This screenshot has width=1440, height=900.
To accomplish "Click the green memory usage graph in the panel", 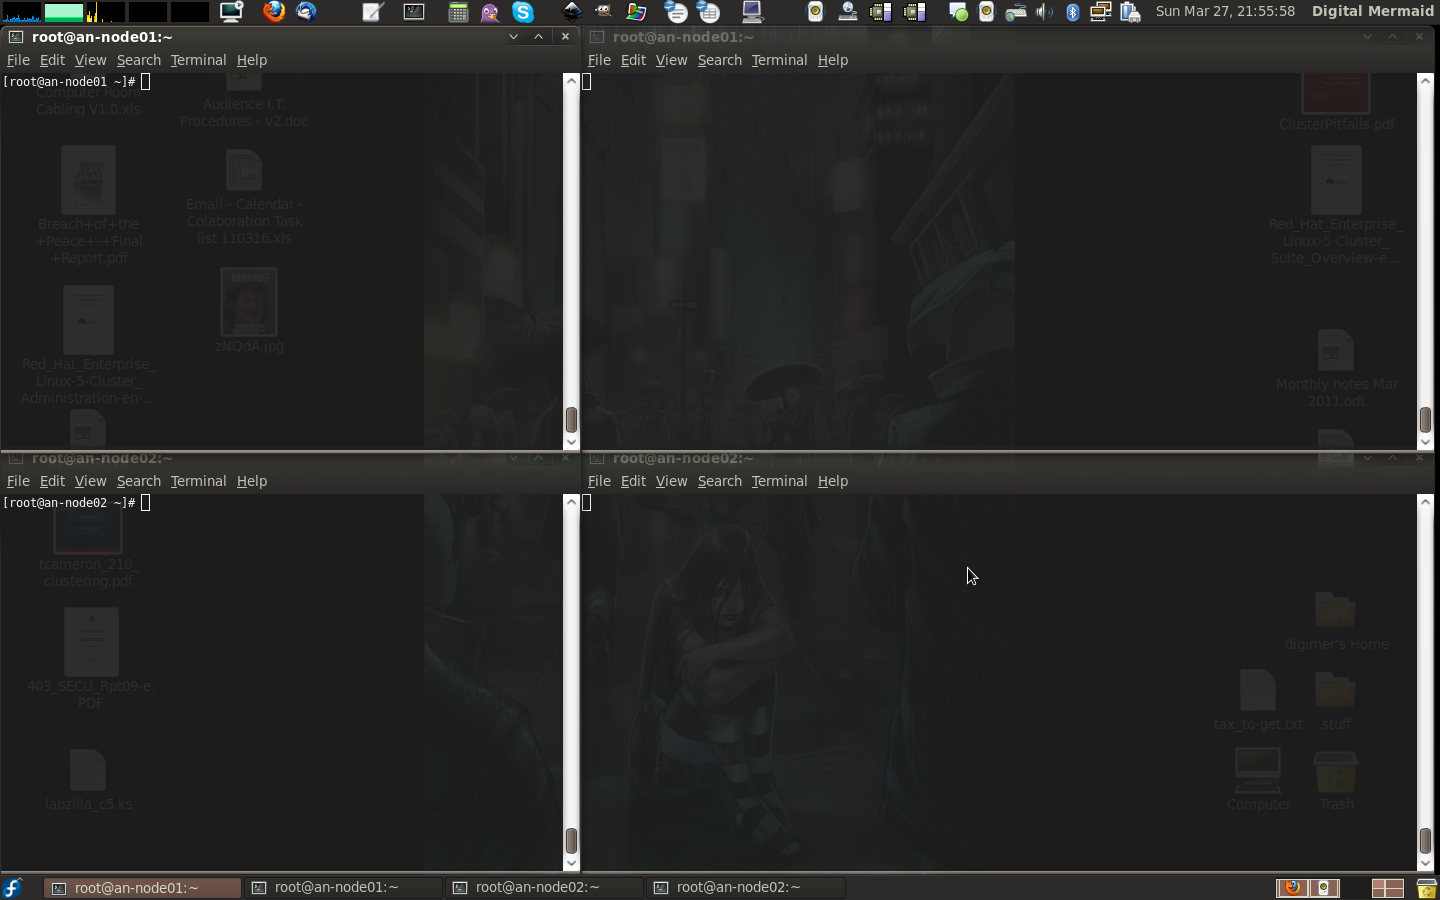I will click(64, 12).
